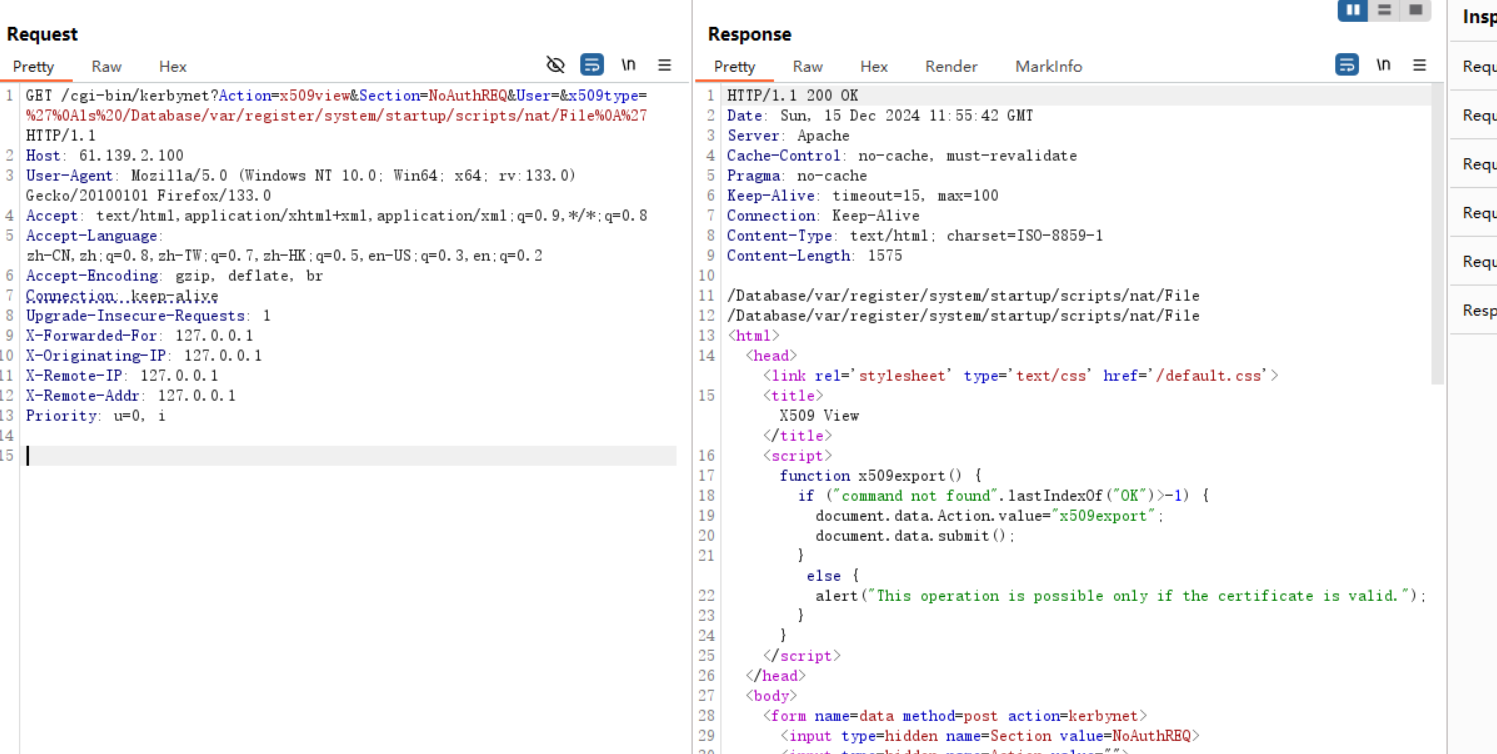Switch Response view to Raw tab
The width and height of the screenshot is (1497, 754).
[x=807, y=66]
